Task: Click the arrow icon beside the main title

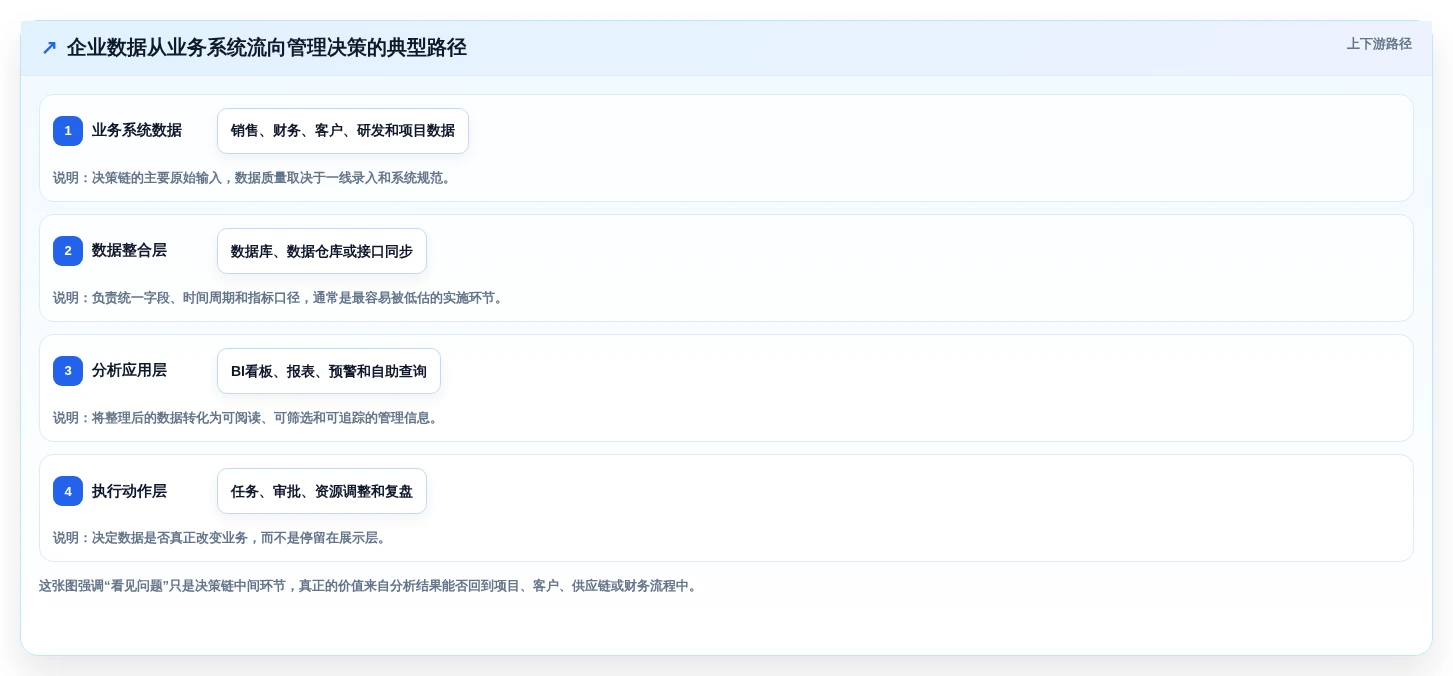Action: 49,48
